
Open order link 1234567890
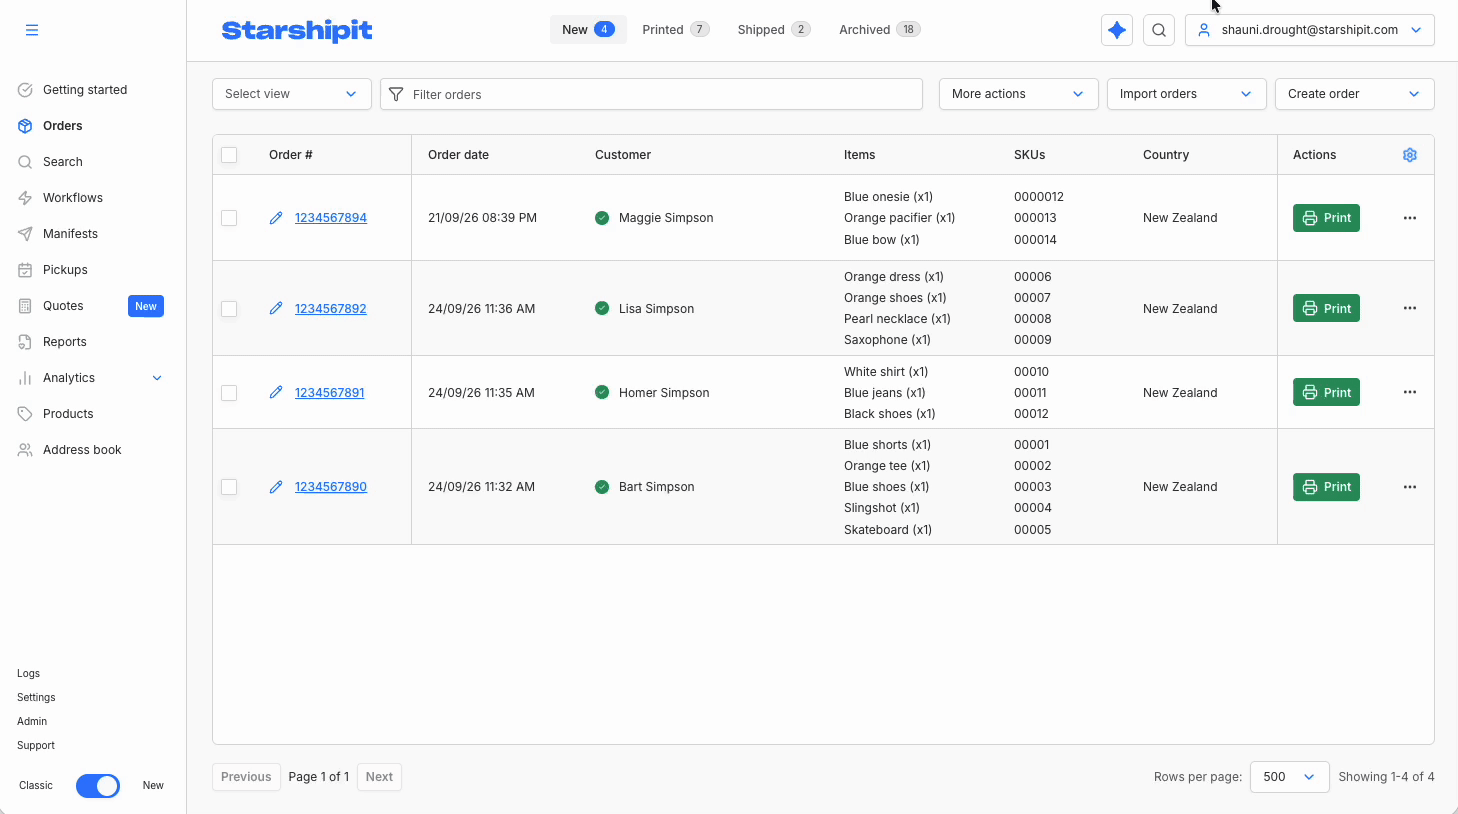pyautogui.click(x=331, y=487)
